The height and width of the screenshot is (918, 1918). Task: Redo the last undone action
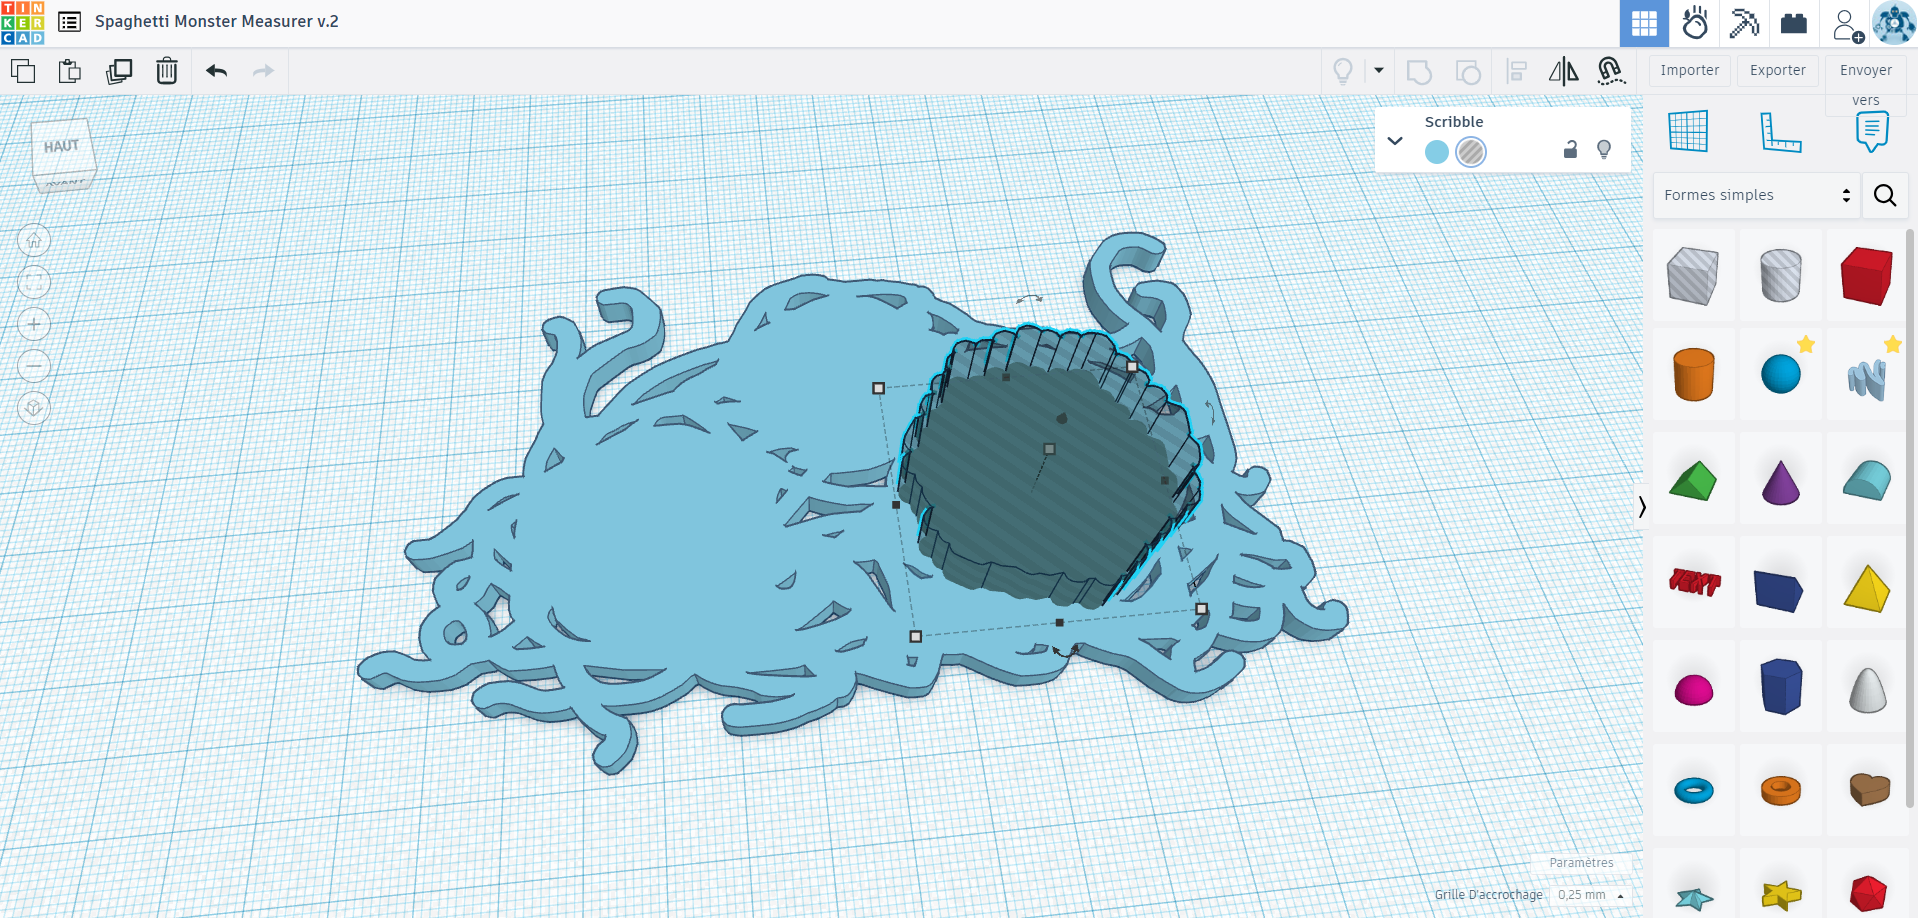263,71
